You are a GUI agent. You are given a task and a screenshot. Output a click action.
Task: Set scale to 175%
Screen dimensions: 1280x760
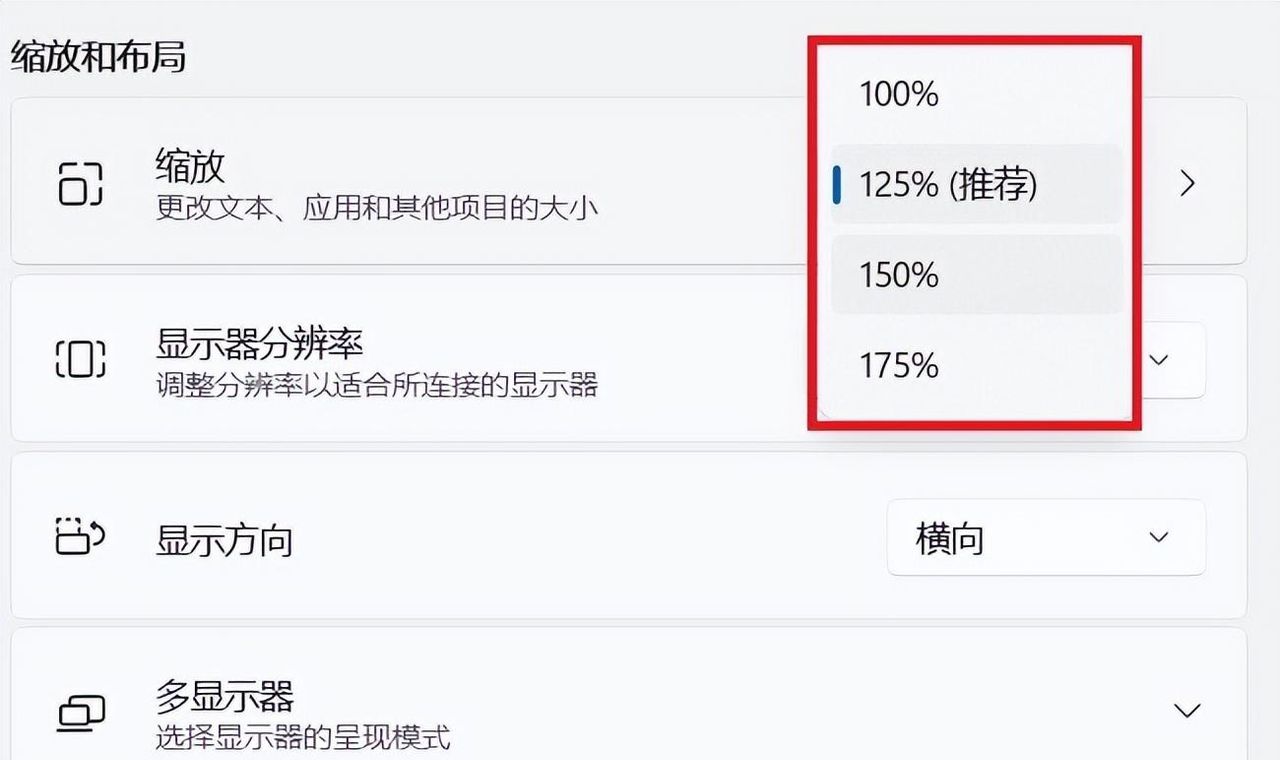(898, 366)
